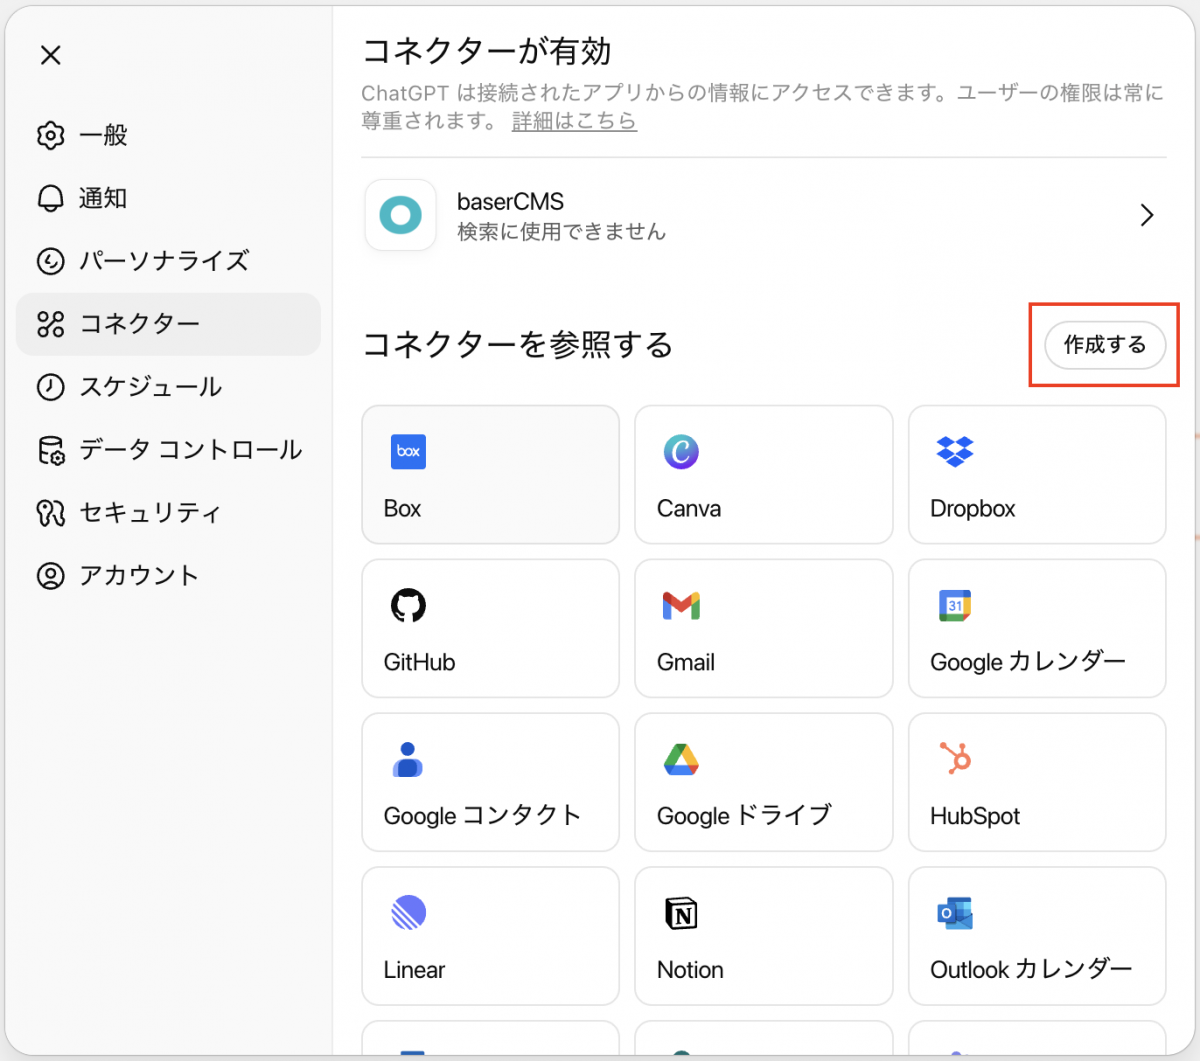
Task: Click the Dropbox card label
Action: coord(973,509)
